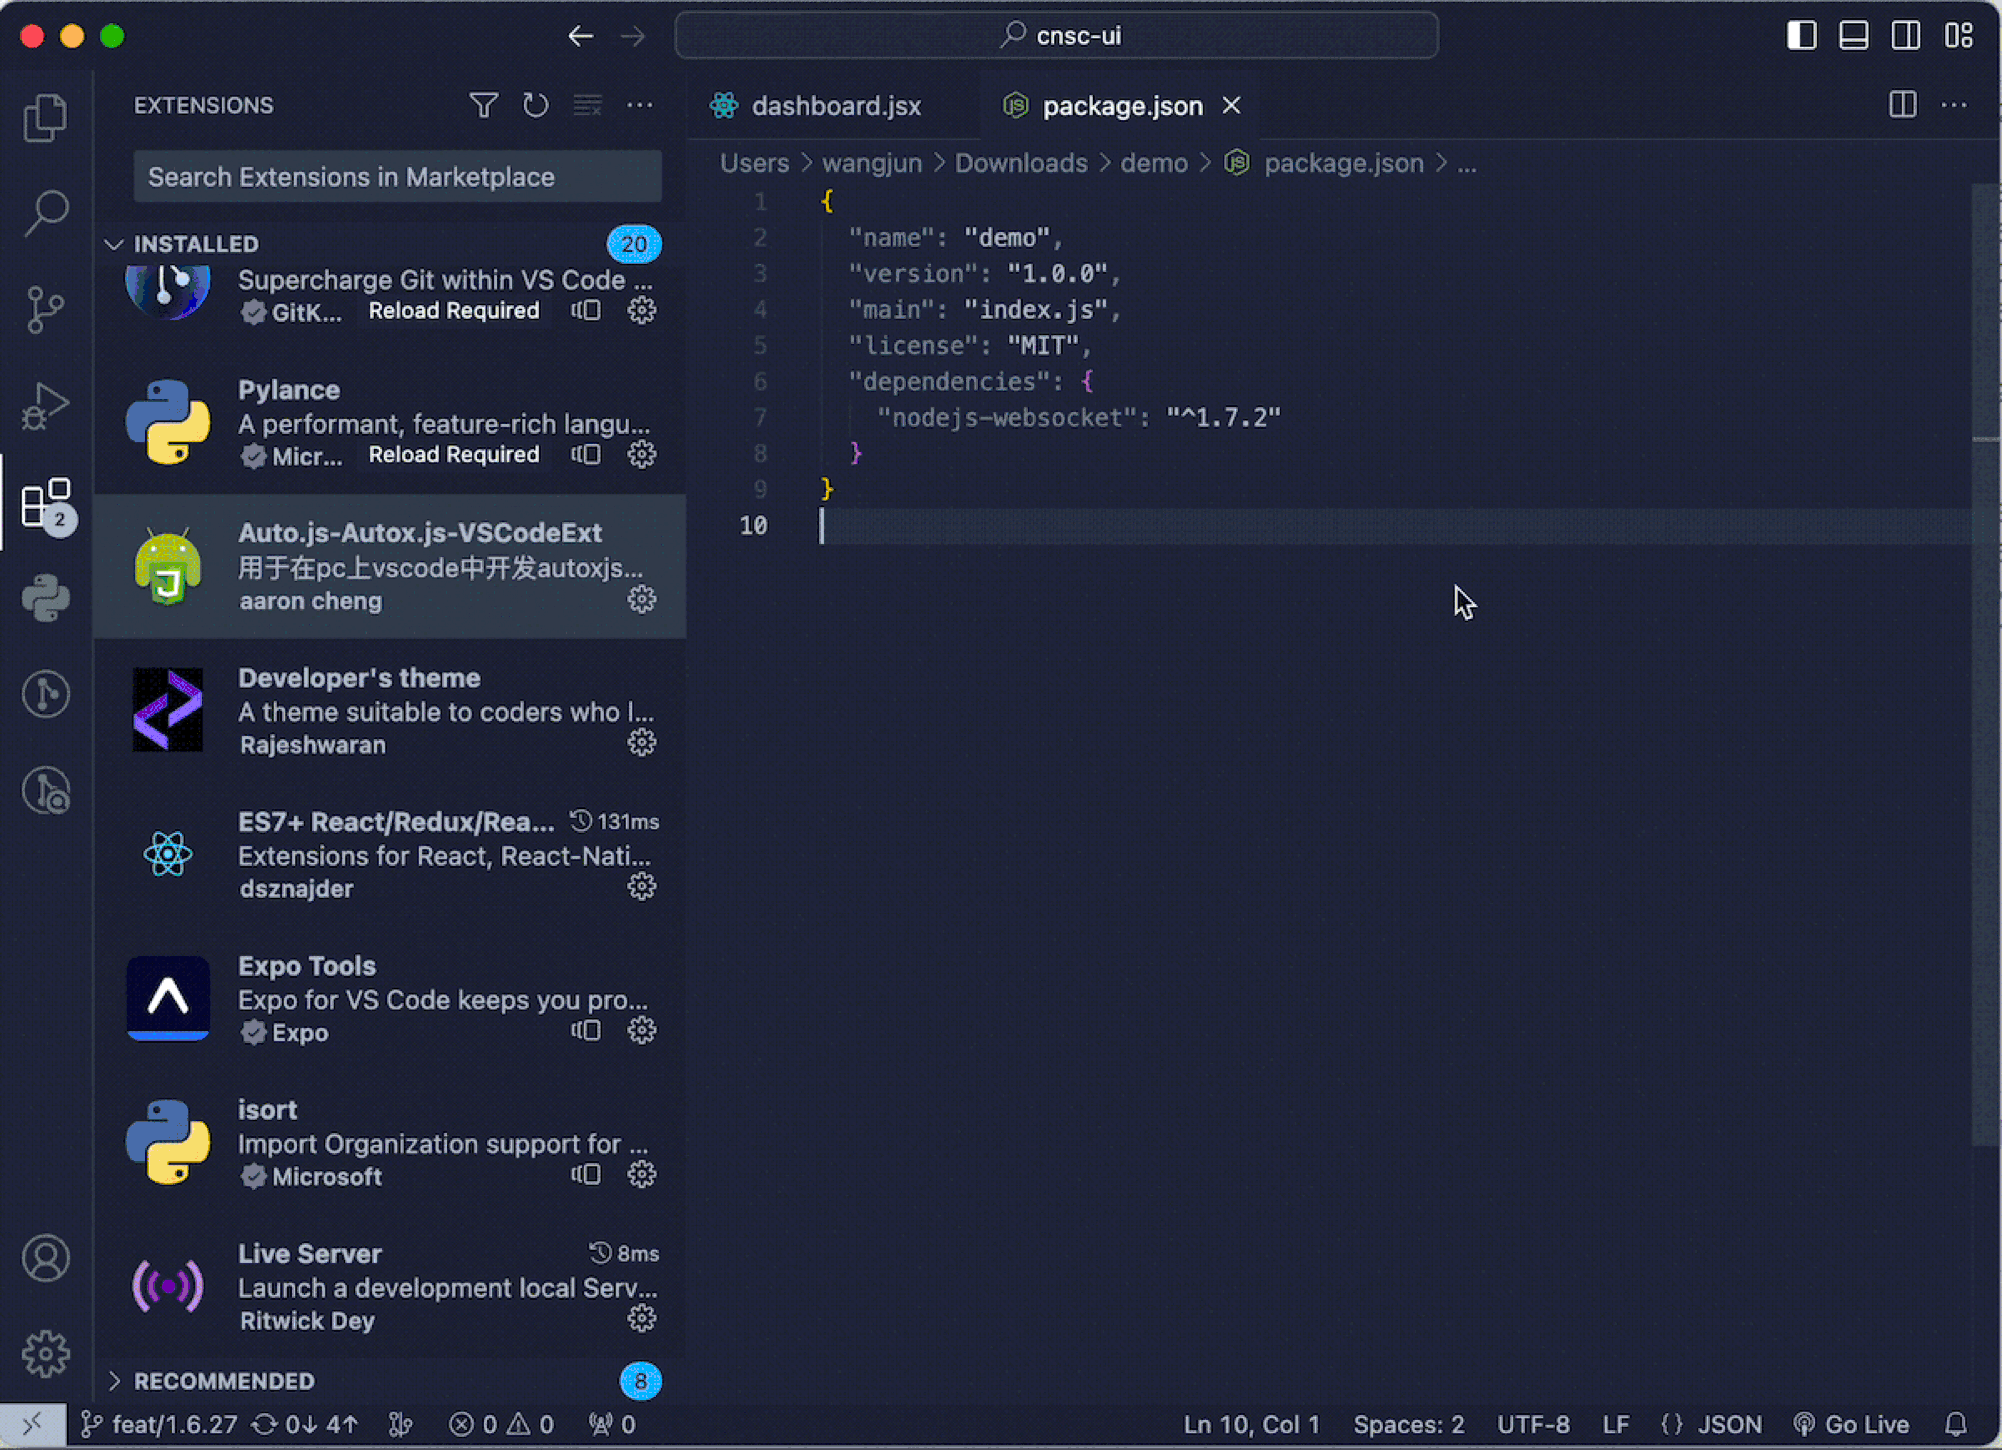The height and width of the screenshot is (1450, 2002).
Task: Click Reload Required for GitKraken extension
Action: coord(454,311)
